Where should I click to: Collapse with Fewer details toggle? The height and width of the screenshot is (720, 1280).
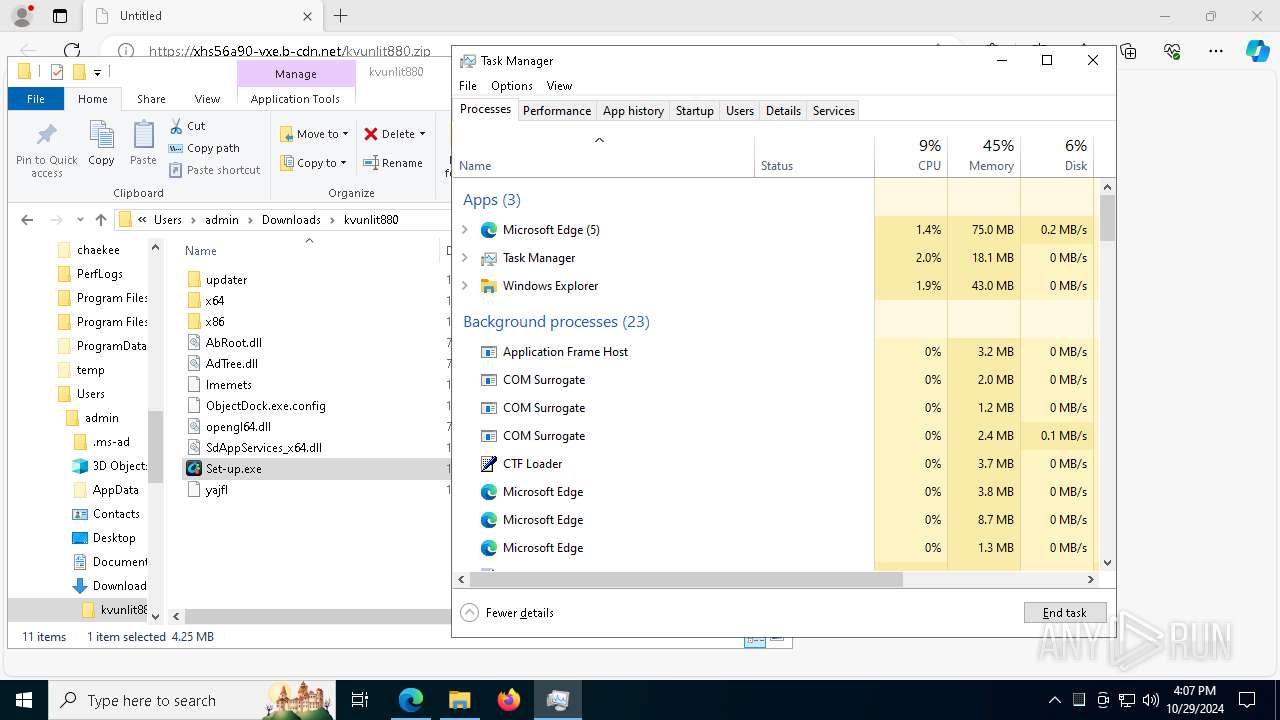(x=507, y=613)
